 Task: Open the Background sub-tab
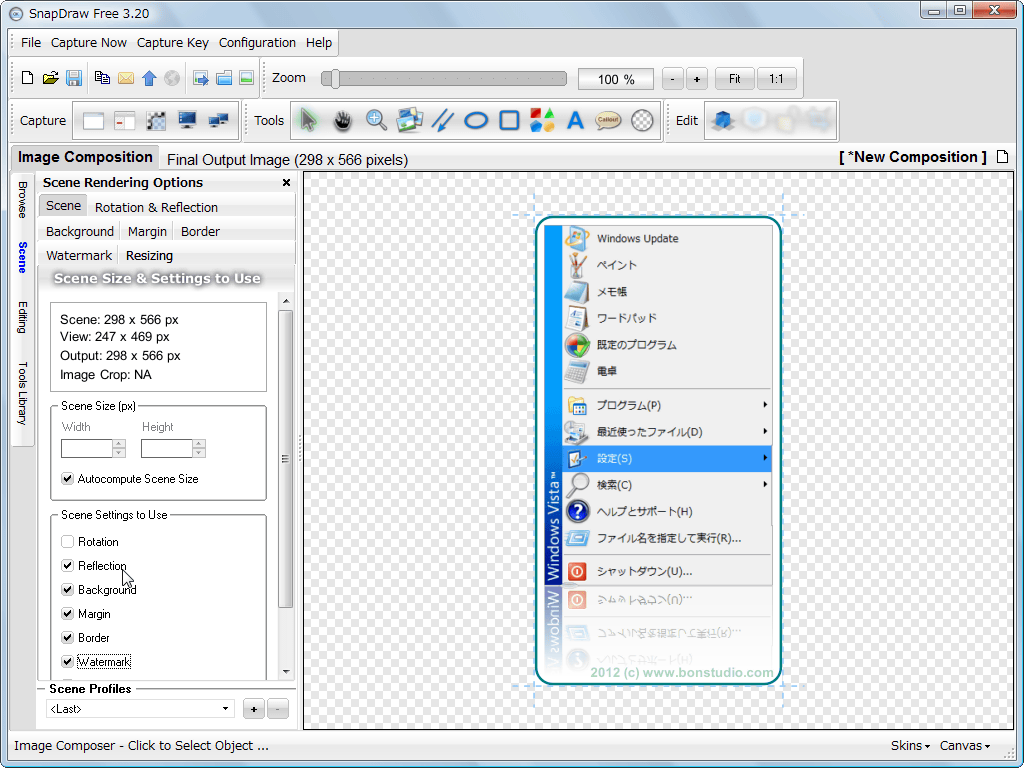(x=80, y=231)
